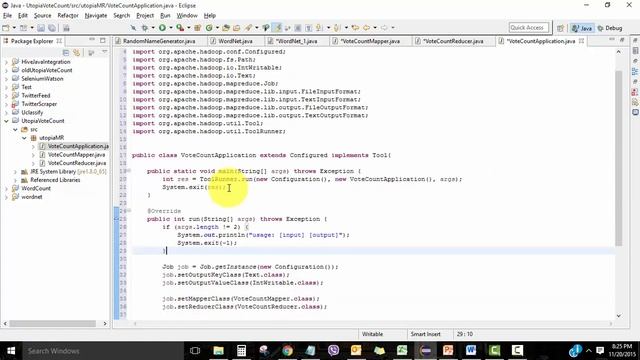Click the New Java Package toolbar icon
Image resolution: width=640 pixels, height=360 pixels.
pos(198,28)
